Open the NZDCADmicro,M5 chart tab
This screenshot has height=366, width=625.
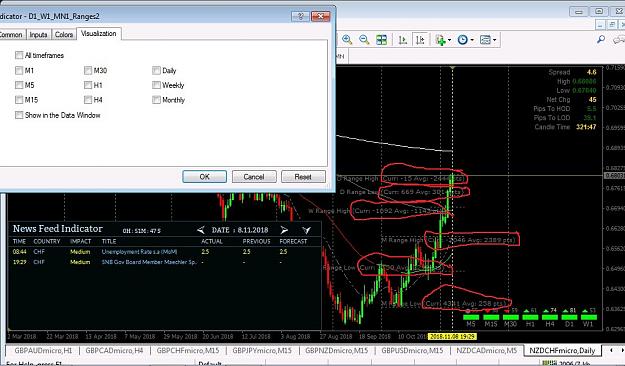click(486, 350)
